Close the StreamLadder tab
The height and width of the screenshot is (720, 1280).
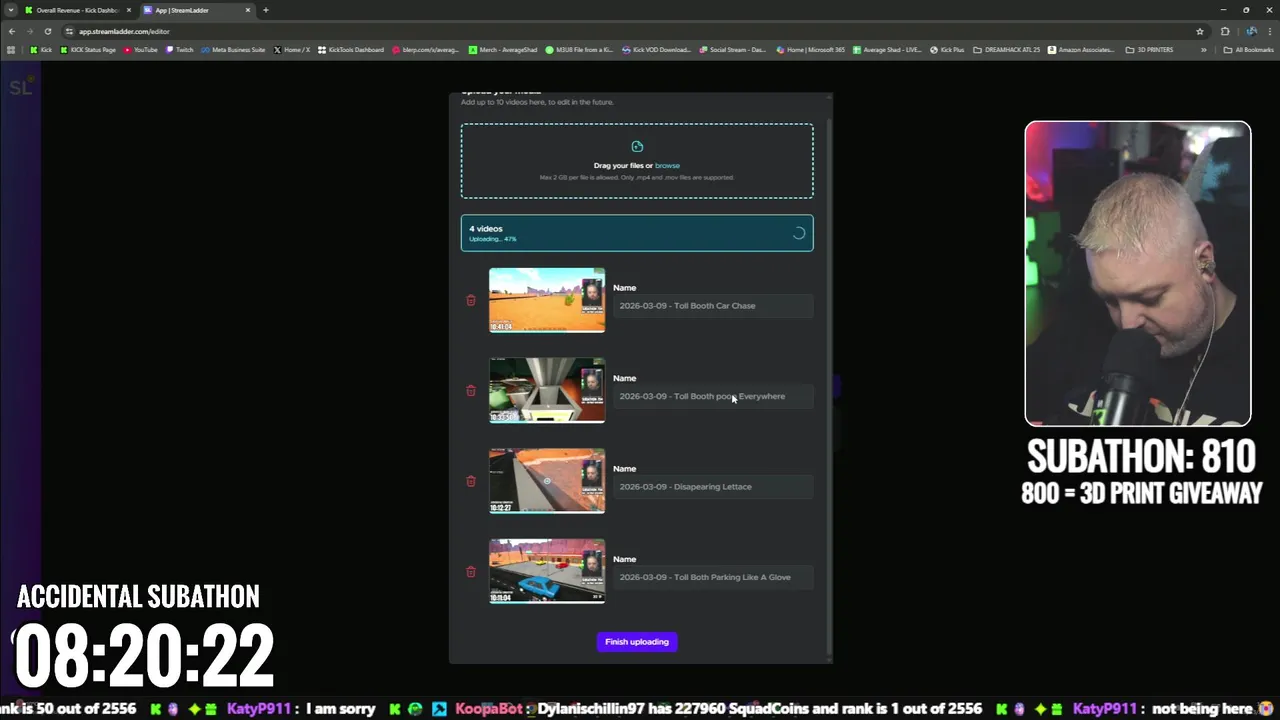click(248, 10)
